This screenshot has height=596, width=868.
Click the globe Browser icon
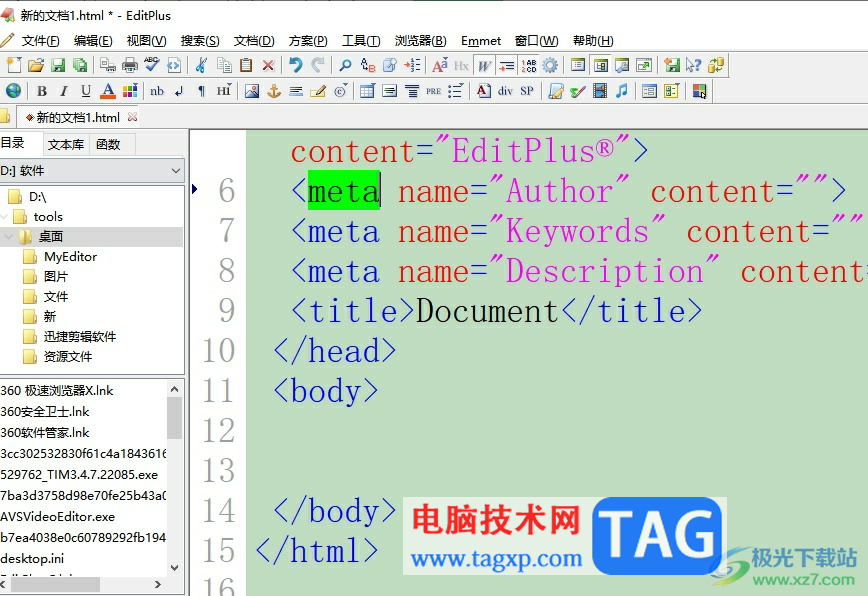tap(13, 91)
